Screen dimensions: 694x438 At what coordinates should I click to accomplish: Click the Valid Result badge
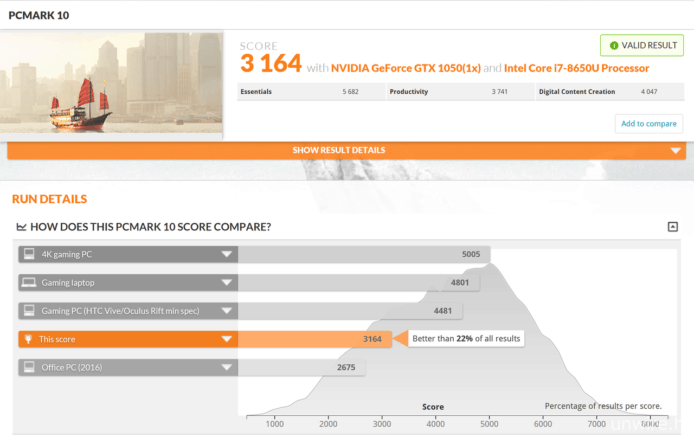[x=641, y=45]
